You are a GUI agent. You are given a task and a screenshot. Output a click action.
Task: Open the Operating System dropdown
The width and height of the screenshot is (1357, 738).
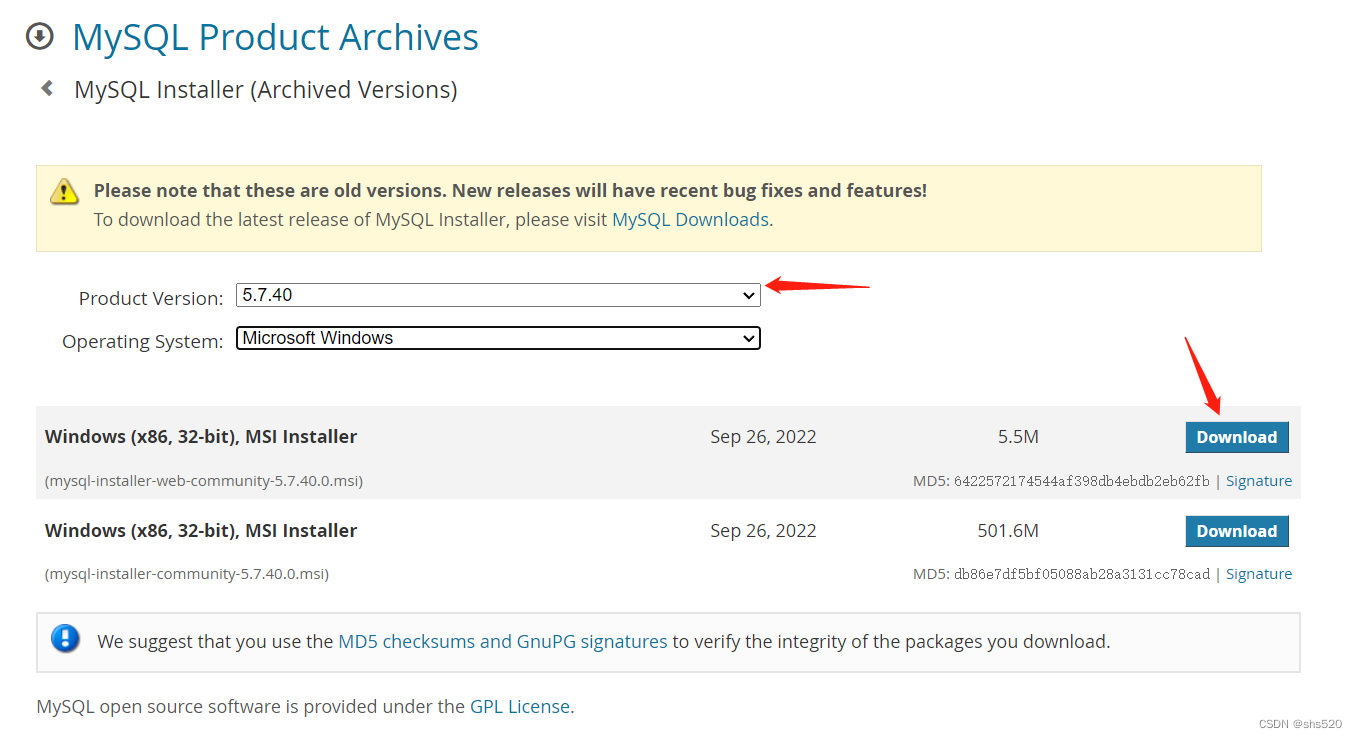point(498,338)
